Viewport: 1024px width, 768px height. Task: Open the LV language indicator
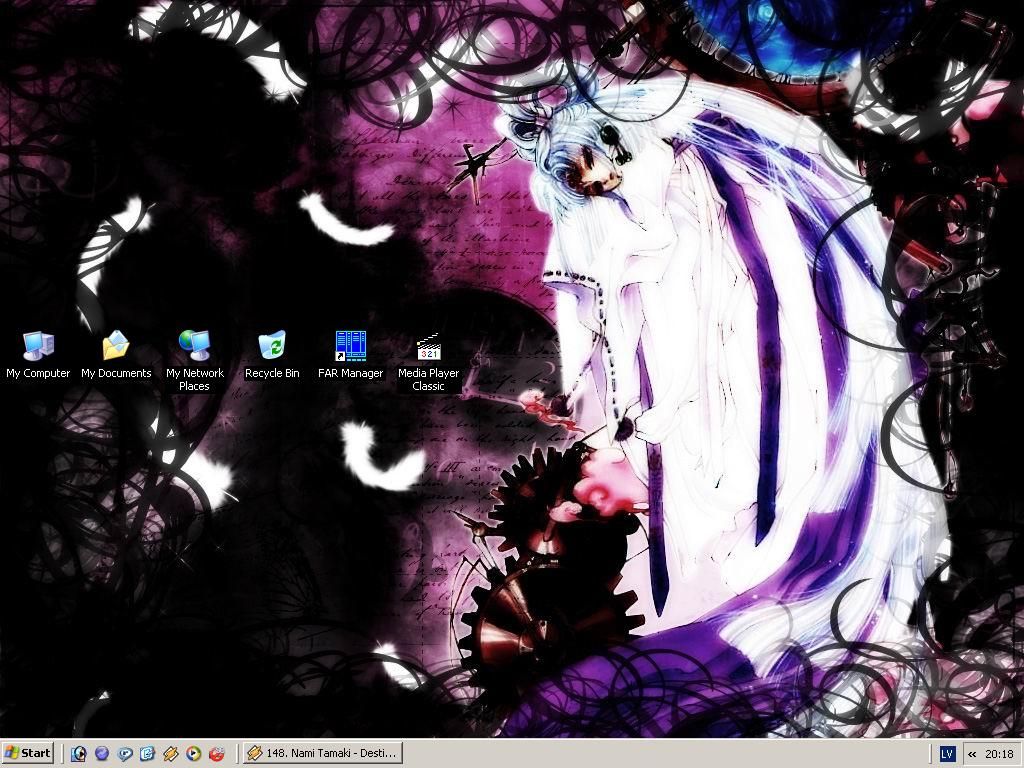(947, 754)
